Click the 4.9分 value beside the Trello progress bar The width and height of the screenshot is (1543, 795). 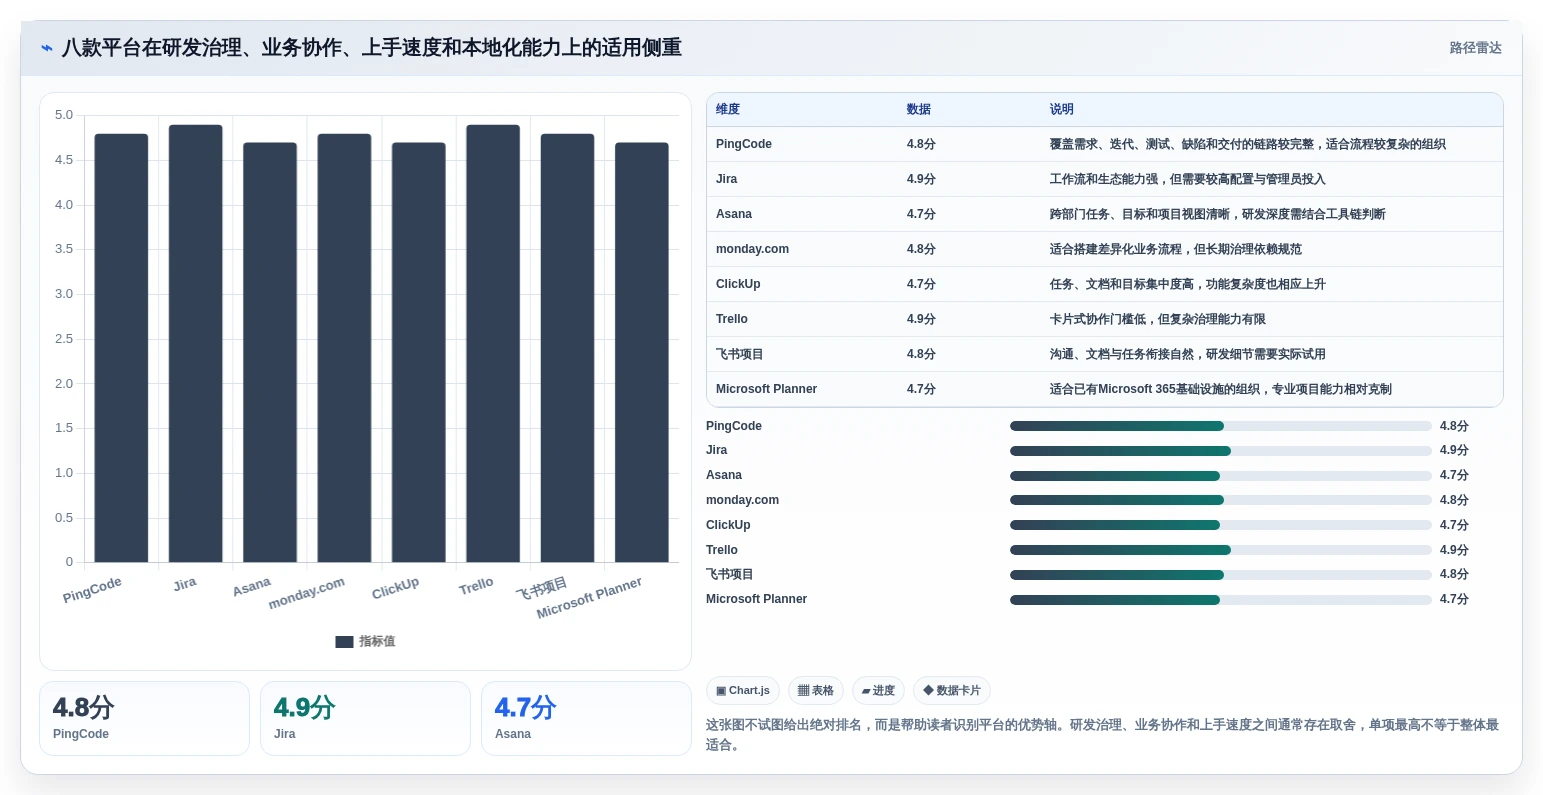pyautogui.click(x=1454, y=550)
